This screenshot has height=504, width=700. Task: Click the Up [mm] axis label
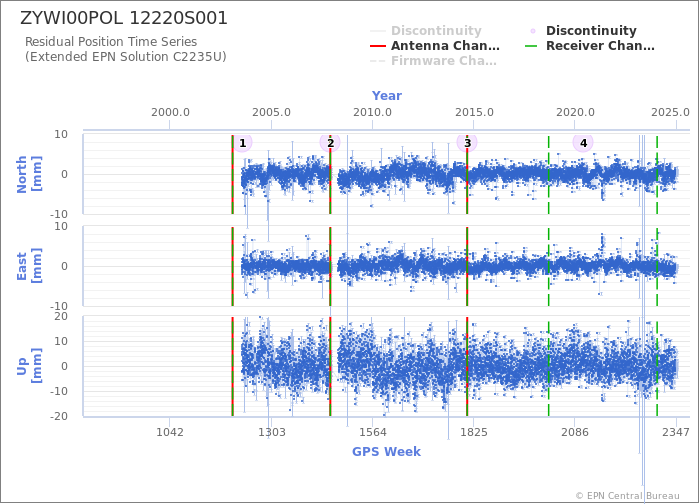[29, 366]
